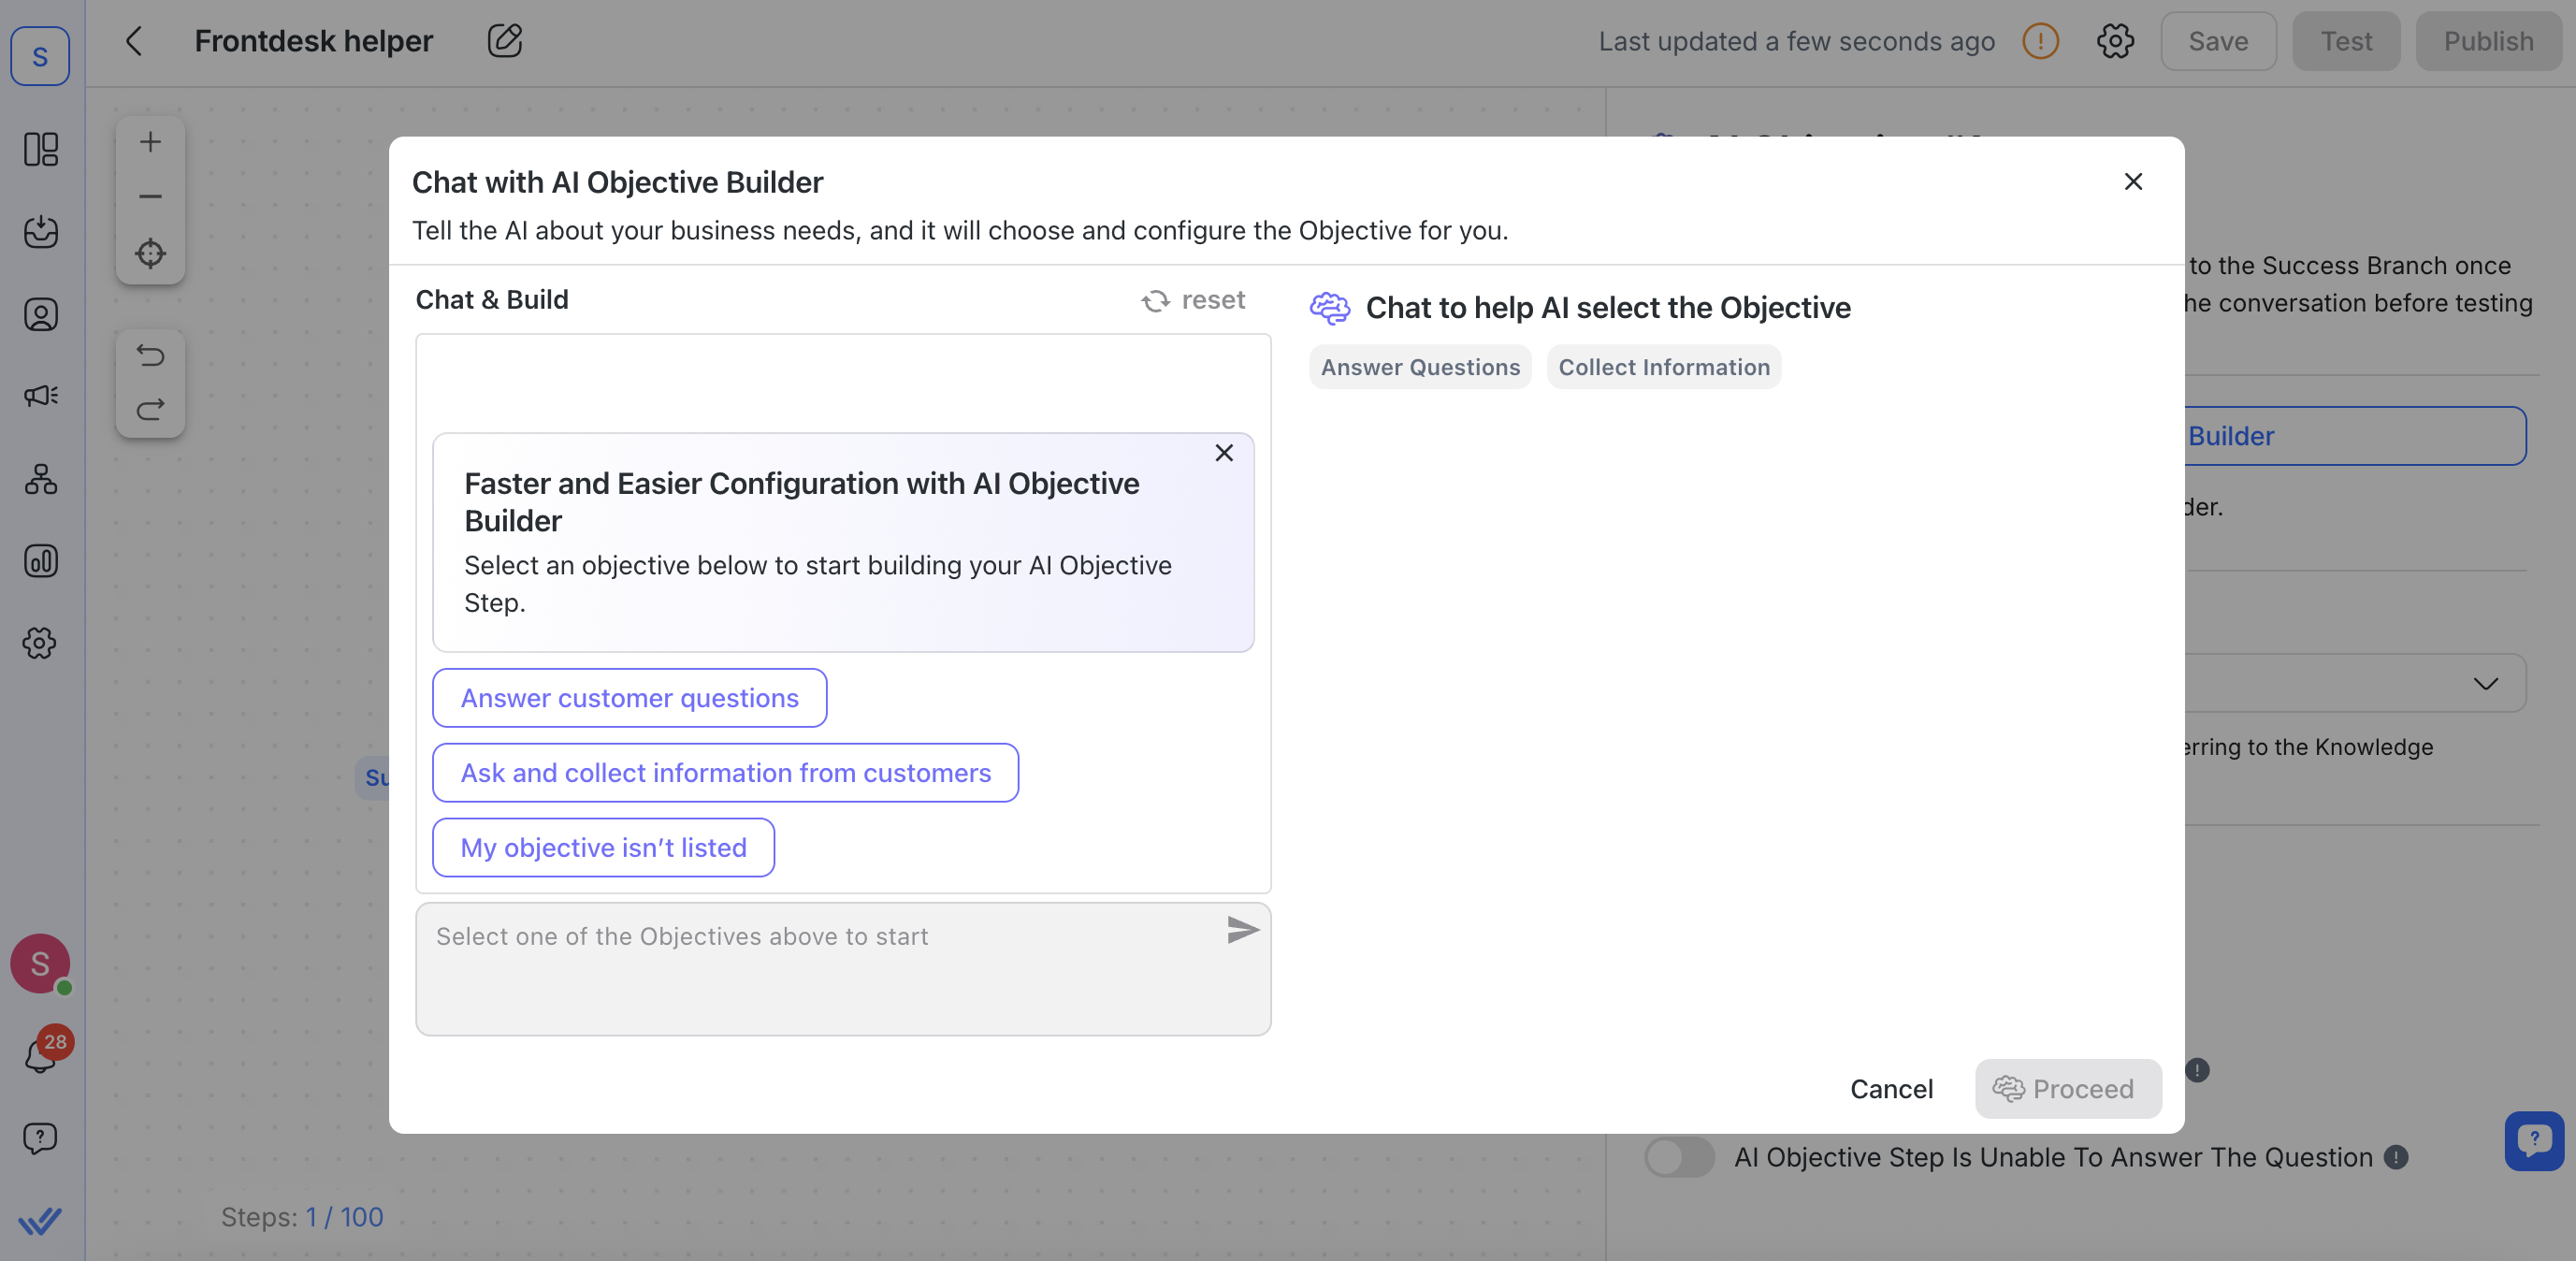Viewport: 2576px width, 1261px height.
Task: Go back using the left chevron arrow
Action: [134, 41]
